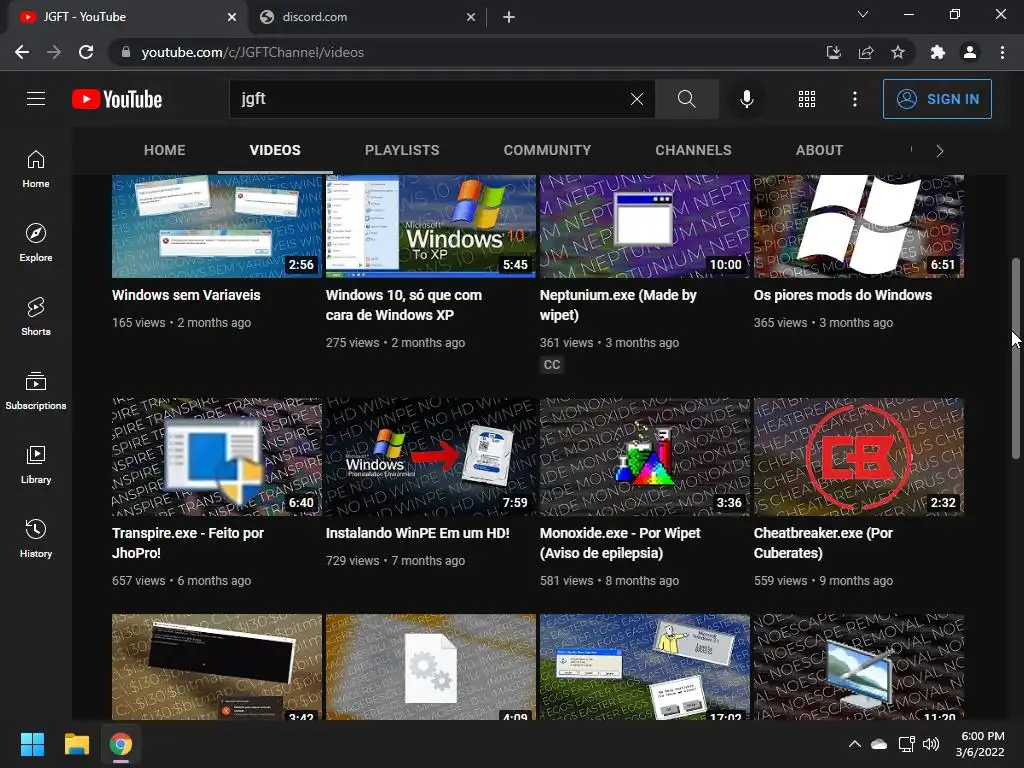Open the tab search dropdown arrow
The height and width of the screenshot is (768, 1024).
click(x=863, y=14)
